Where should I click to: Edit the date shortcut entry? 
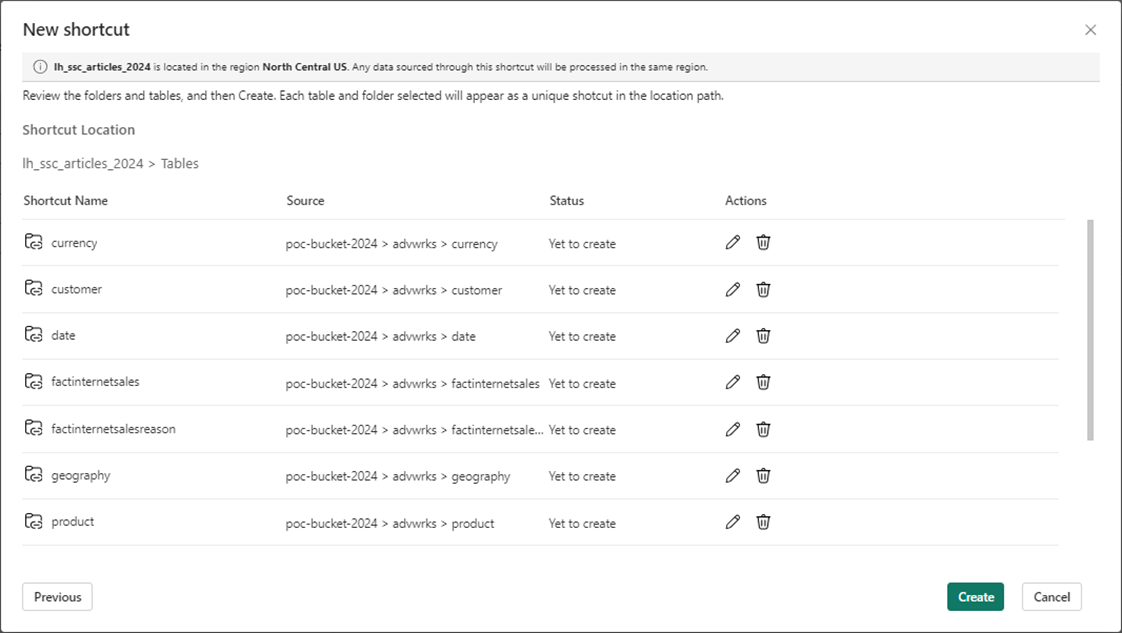pos(733,336)
